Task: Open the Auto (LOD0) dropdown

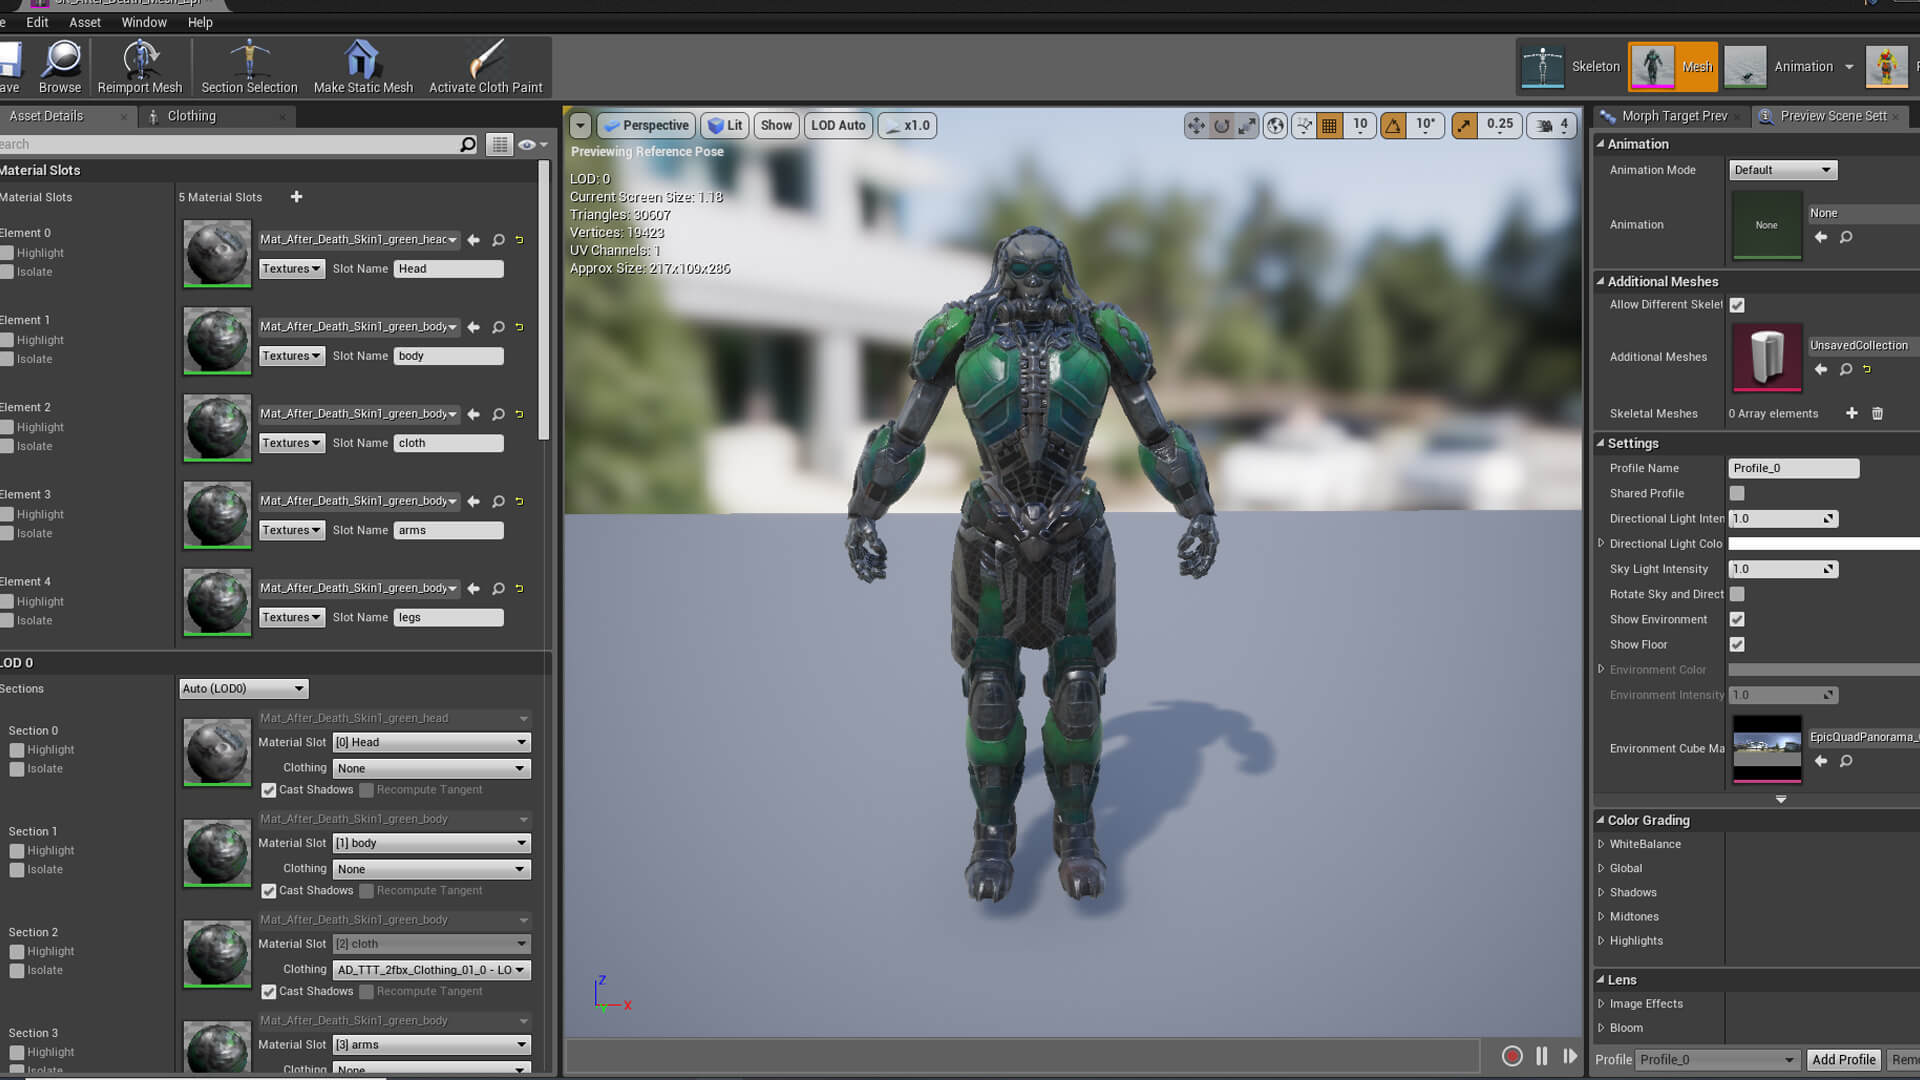Action: (243, 689)
